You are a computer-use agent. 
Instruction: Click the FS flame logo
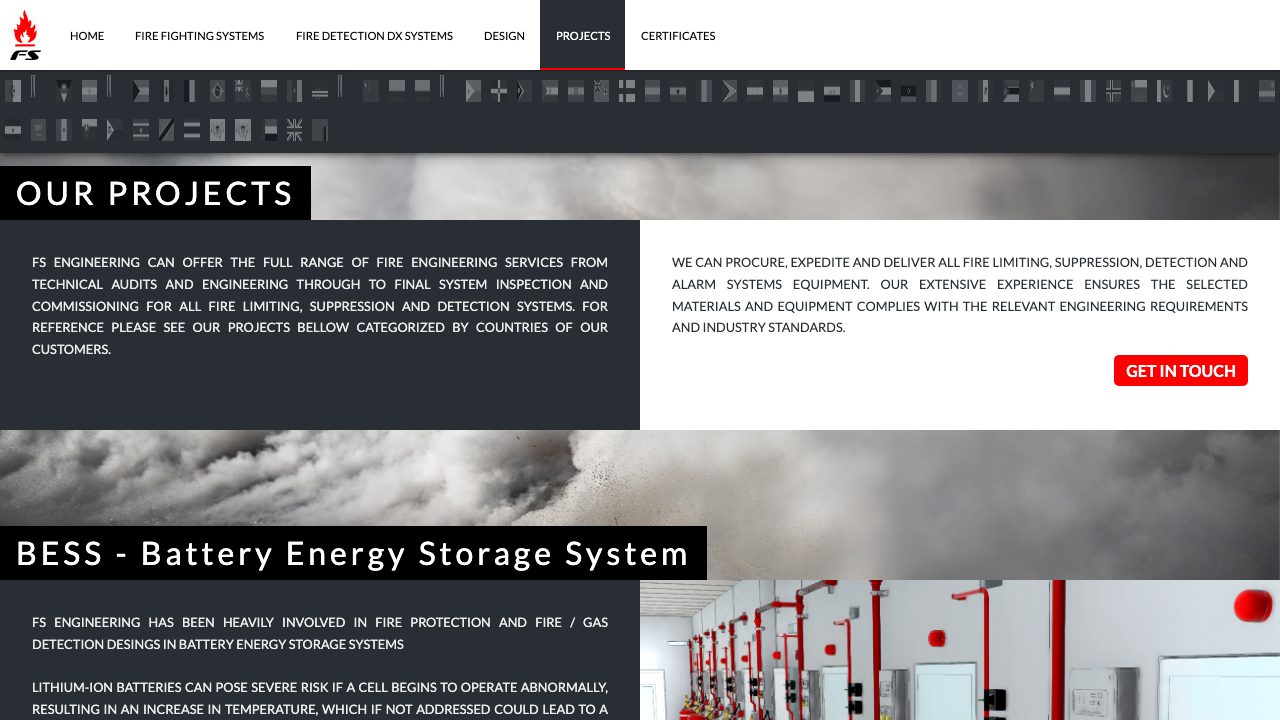tap(25, 35)
